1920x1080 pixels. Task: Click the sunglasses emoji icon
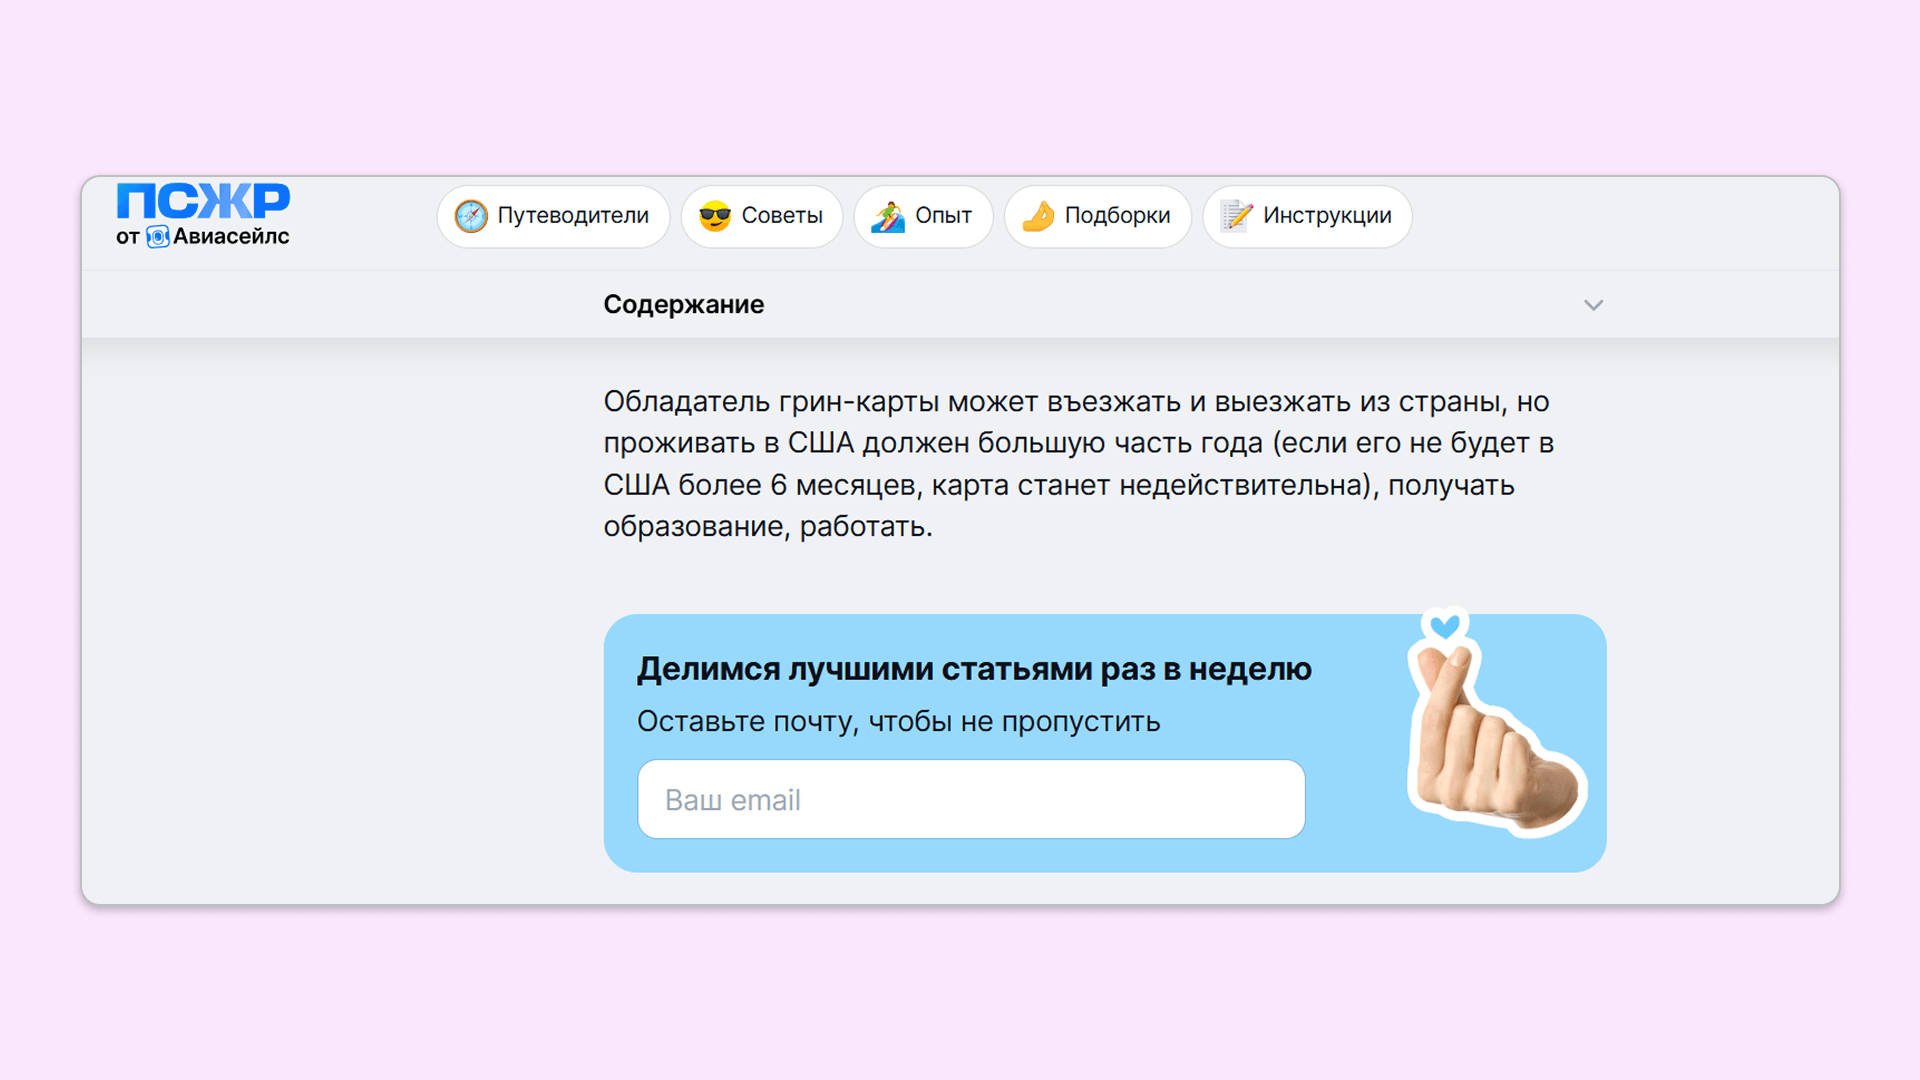click(x=714, y=216)
